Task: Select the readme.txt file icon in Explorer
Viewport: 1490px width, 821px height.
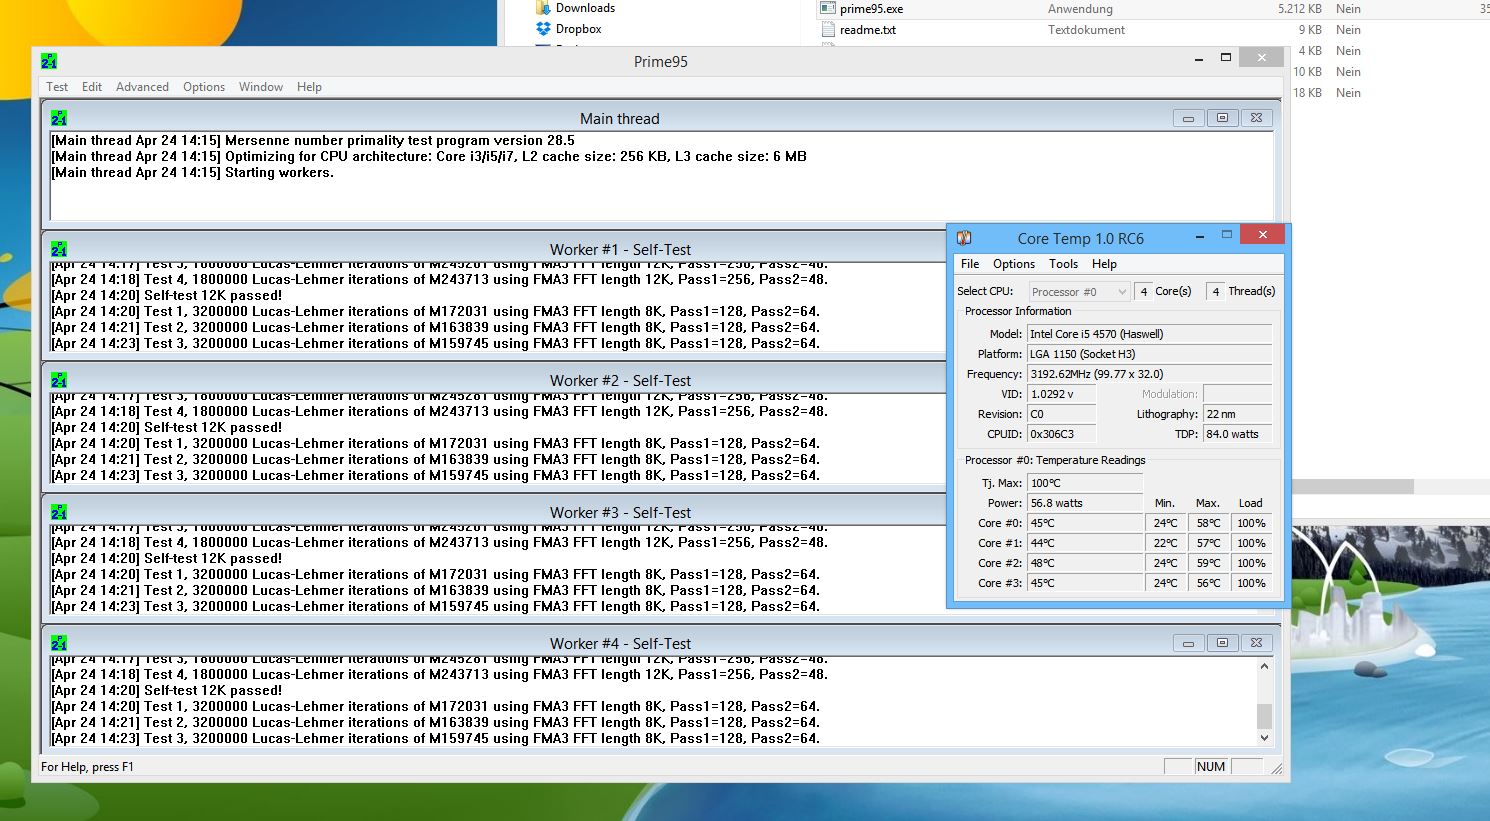Action: click(x=828, y=30)
